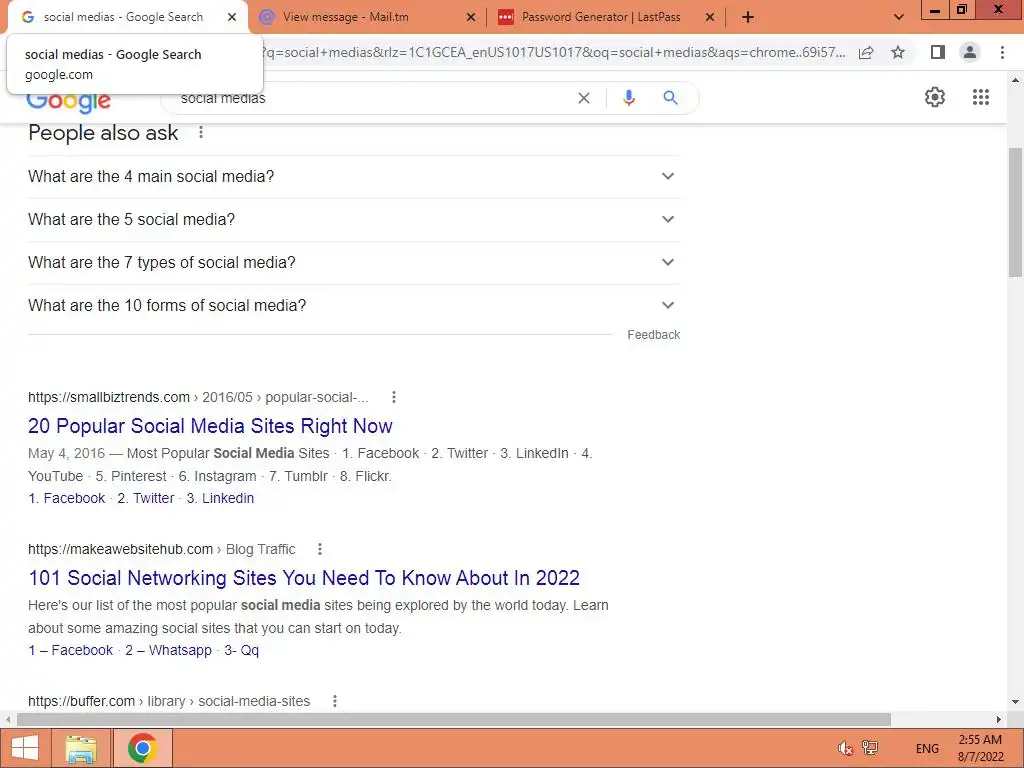Start voice search with the microphone icon
Screen dimensions: 1024x768
pos(628,98)
